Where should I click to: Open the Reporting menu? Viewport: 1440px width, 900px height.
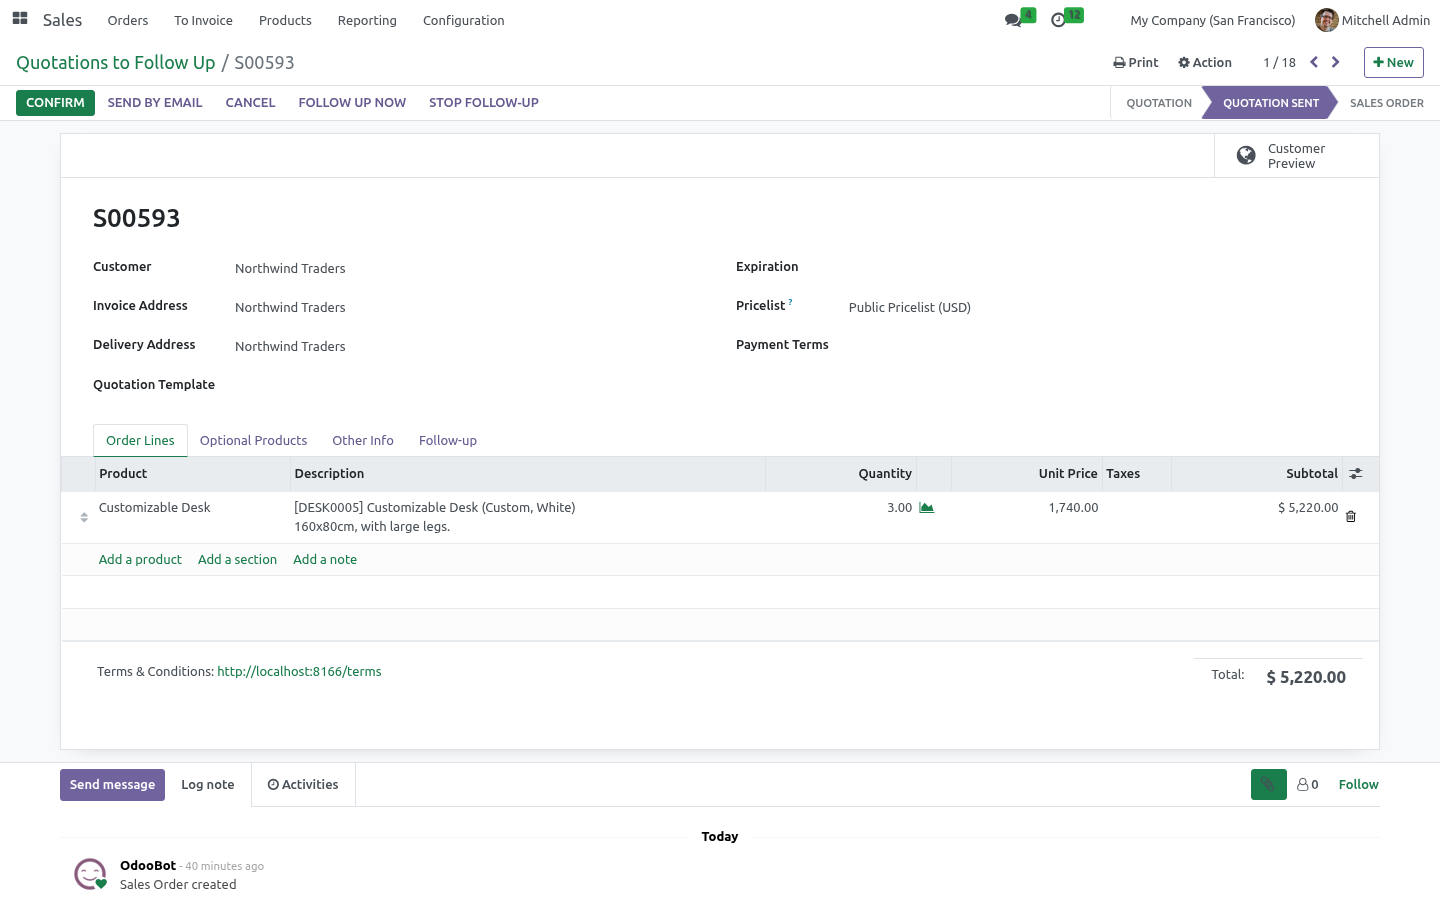pos(367,20)
